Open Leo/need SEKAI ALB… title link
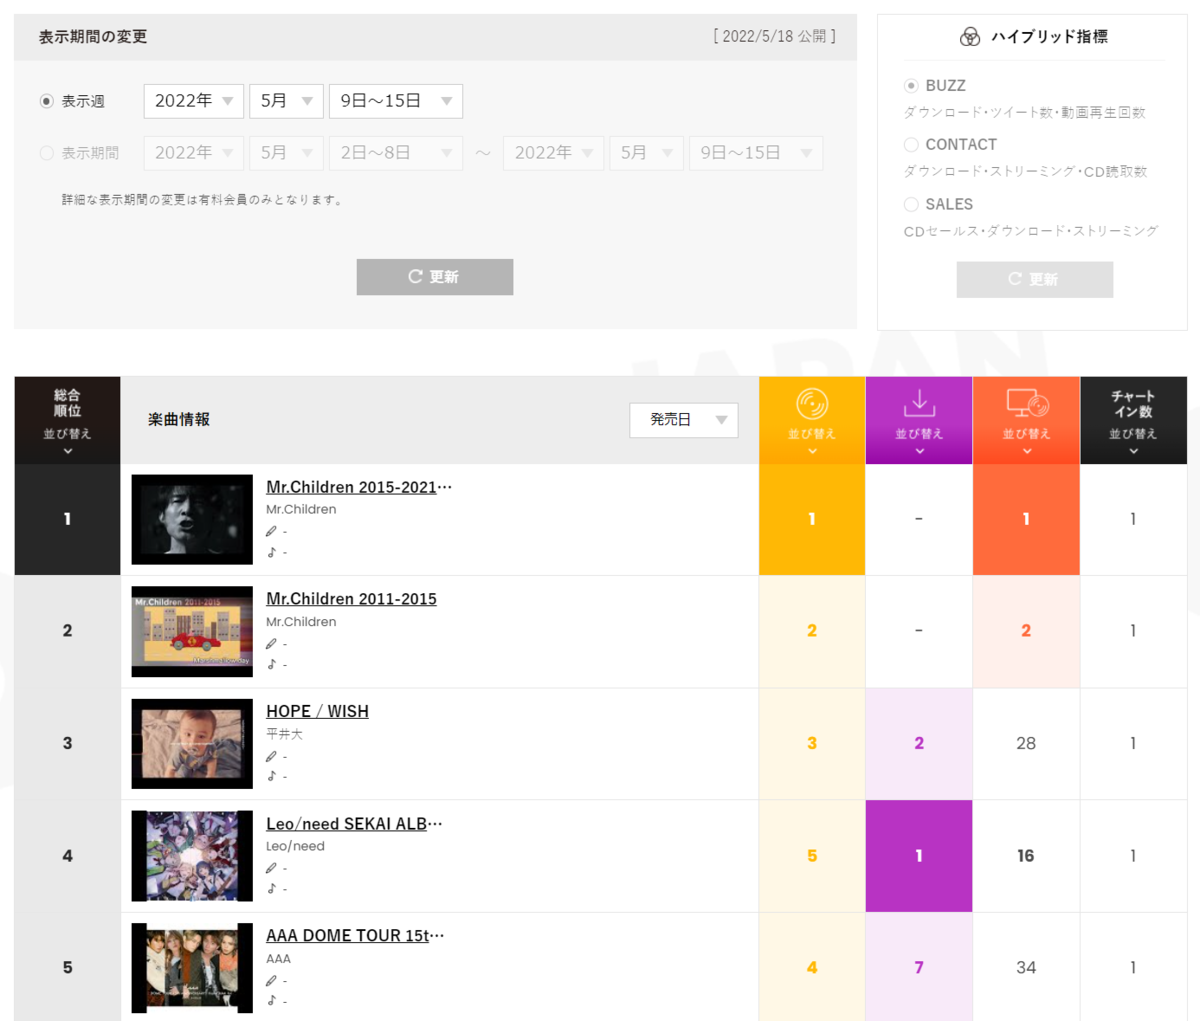Viewport: 1200px width, 1021px height. (x=354, y=824)
